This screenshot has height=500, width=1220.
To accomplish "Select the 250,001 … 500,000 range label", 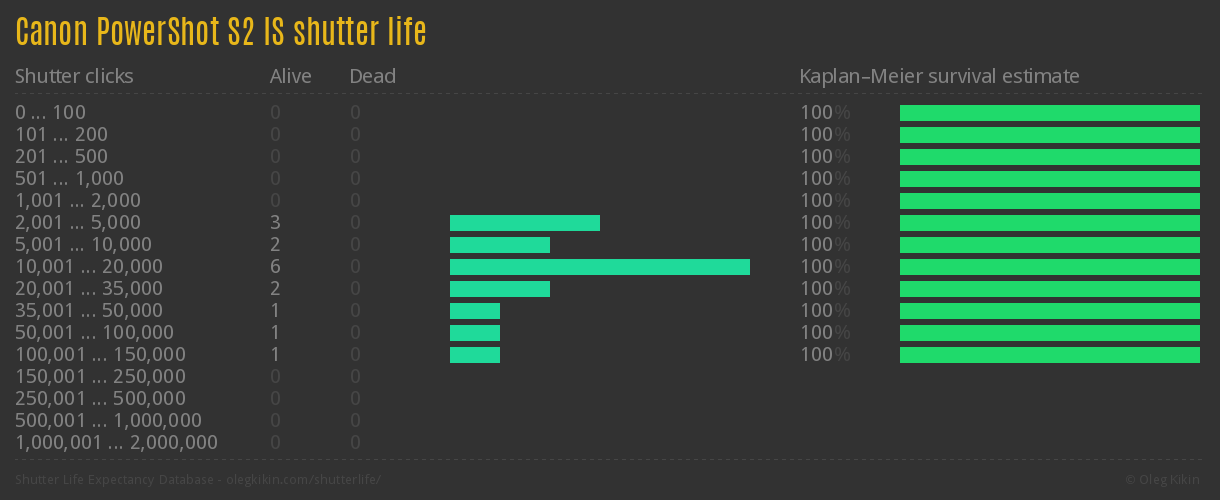I will [x=100, y=399].
